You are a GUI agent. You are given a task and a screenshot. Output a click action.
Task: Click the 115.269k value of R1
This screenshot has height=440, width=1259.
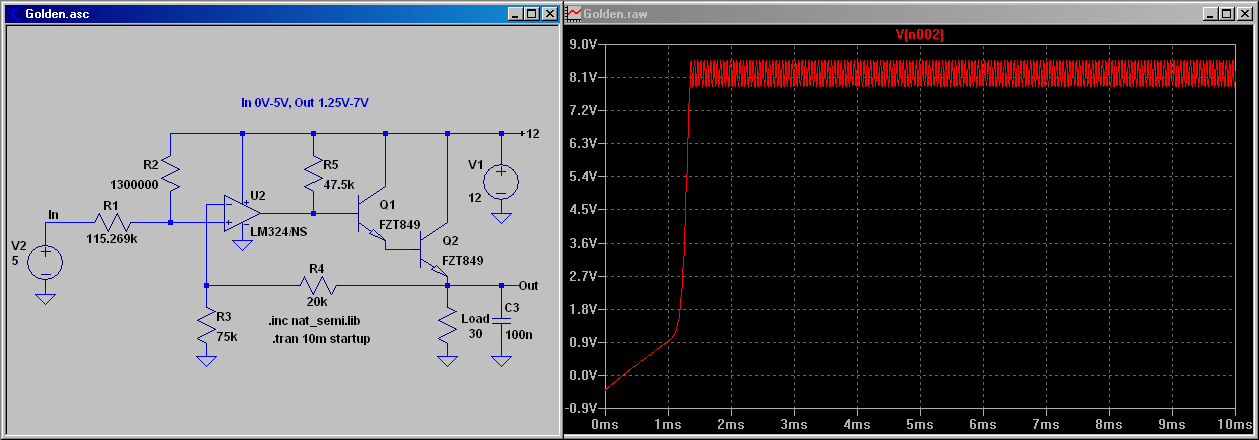[110, 240]
